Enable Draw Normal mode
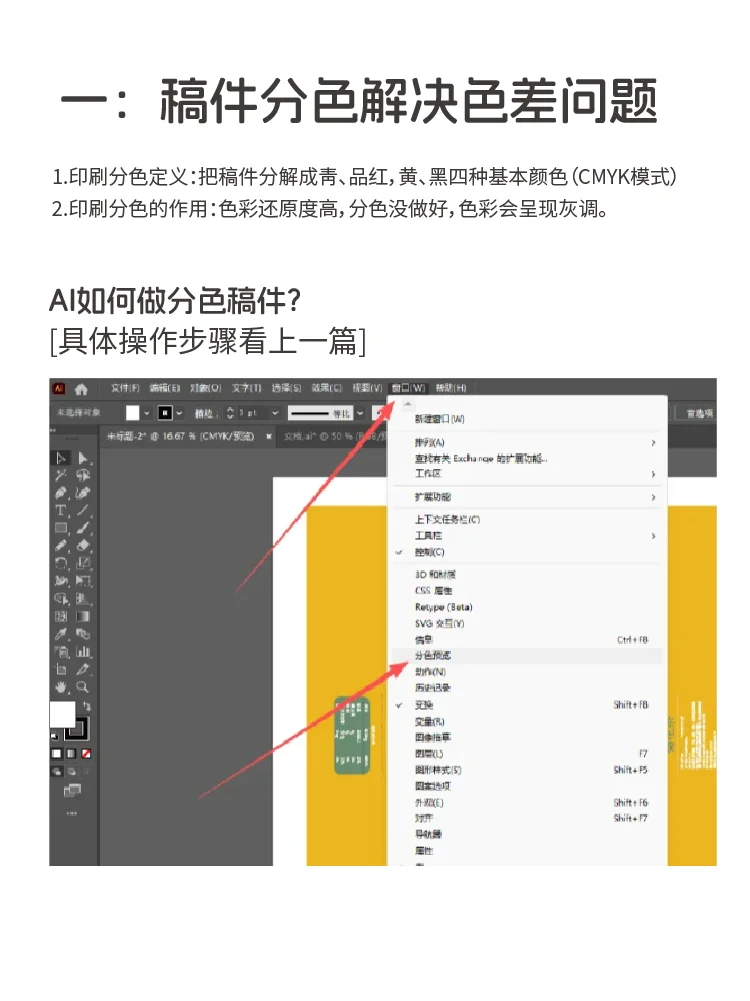This screenshot has height=1001, width=750. click(x=56, y=771)
